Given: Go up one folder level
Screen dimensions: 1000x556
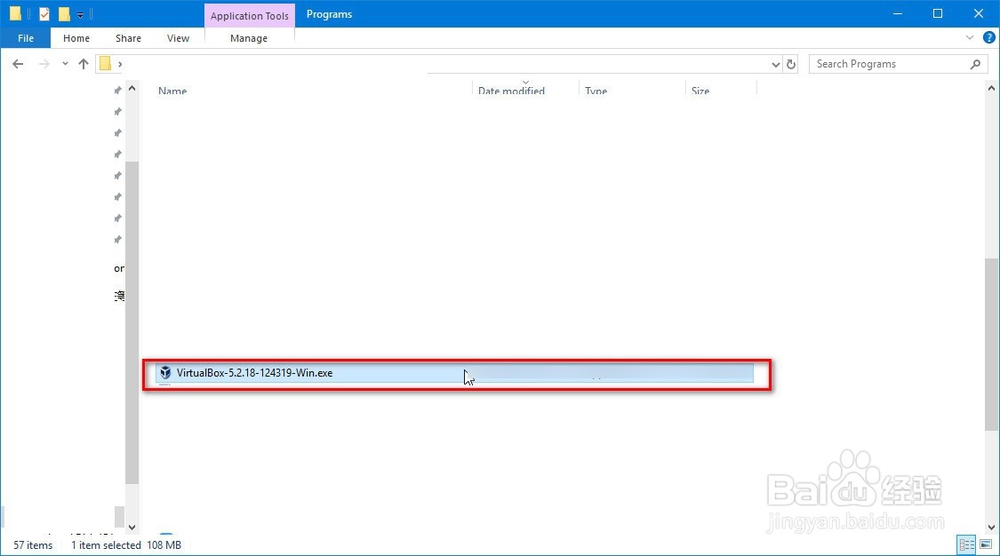Looking at the screenshot, I should (x=84, y=64).
